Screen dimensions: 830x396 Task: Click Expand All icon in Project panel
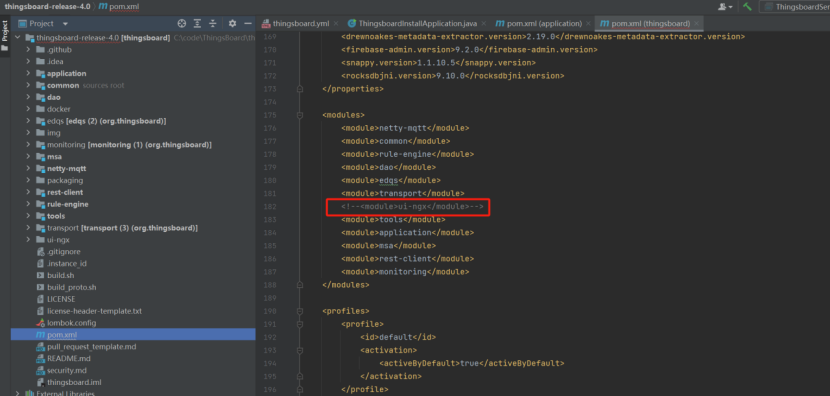(197, 23)
